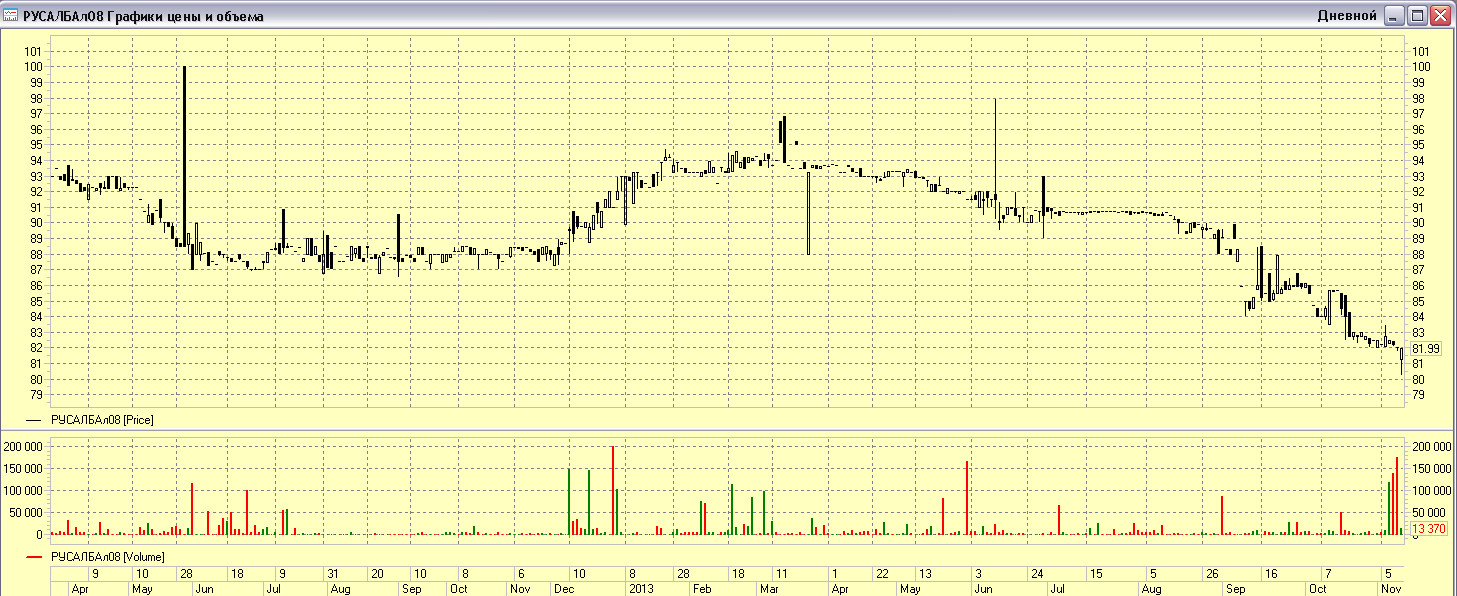Click the Дневной timeframe label
Image resolution: width=1457 pixels, height=596 pixels.
[1348, 16]
